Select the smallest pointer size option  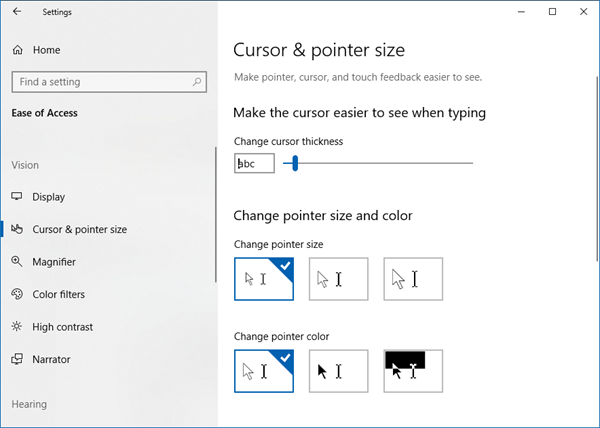click(264, 279)
